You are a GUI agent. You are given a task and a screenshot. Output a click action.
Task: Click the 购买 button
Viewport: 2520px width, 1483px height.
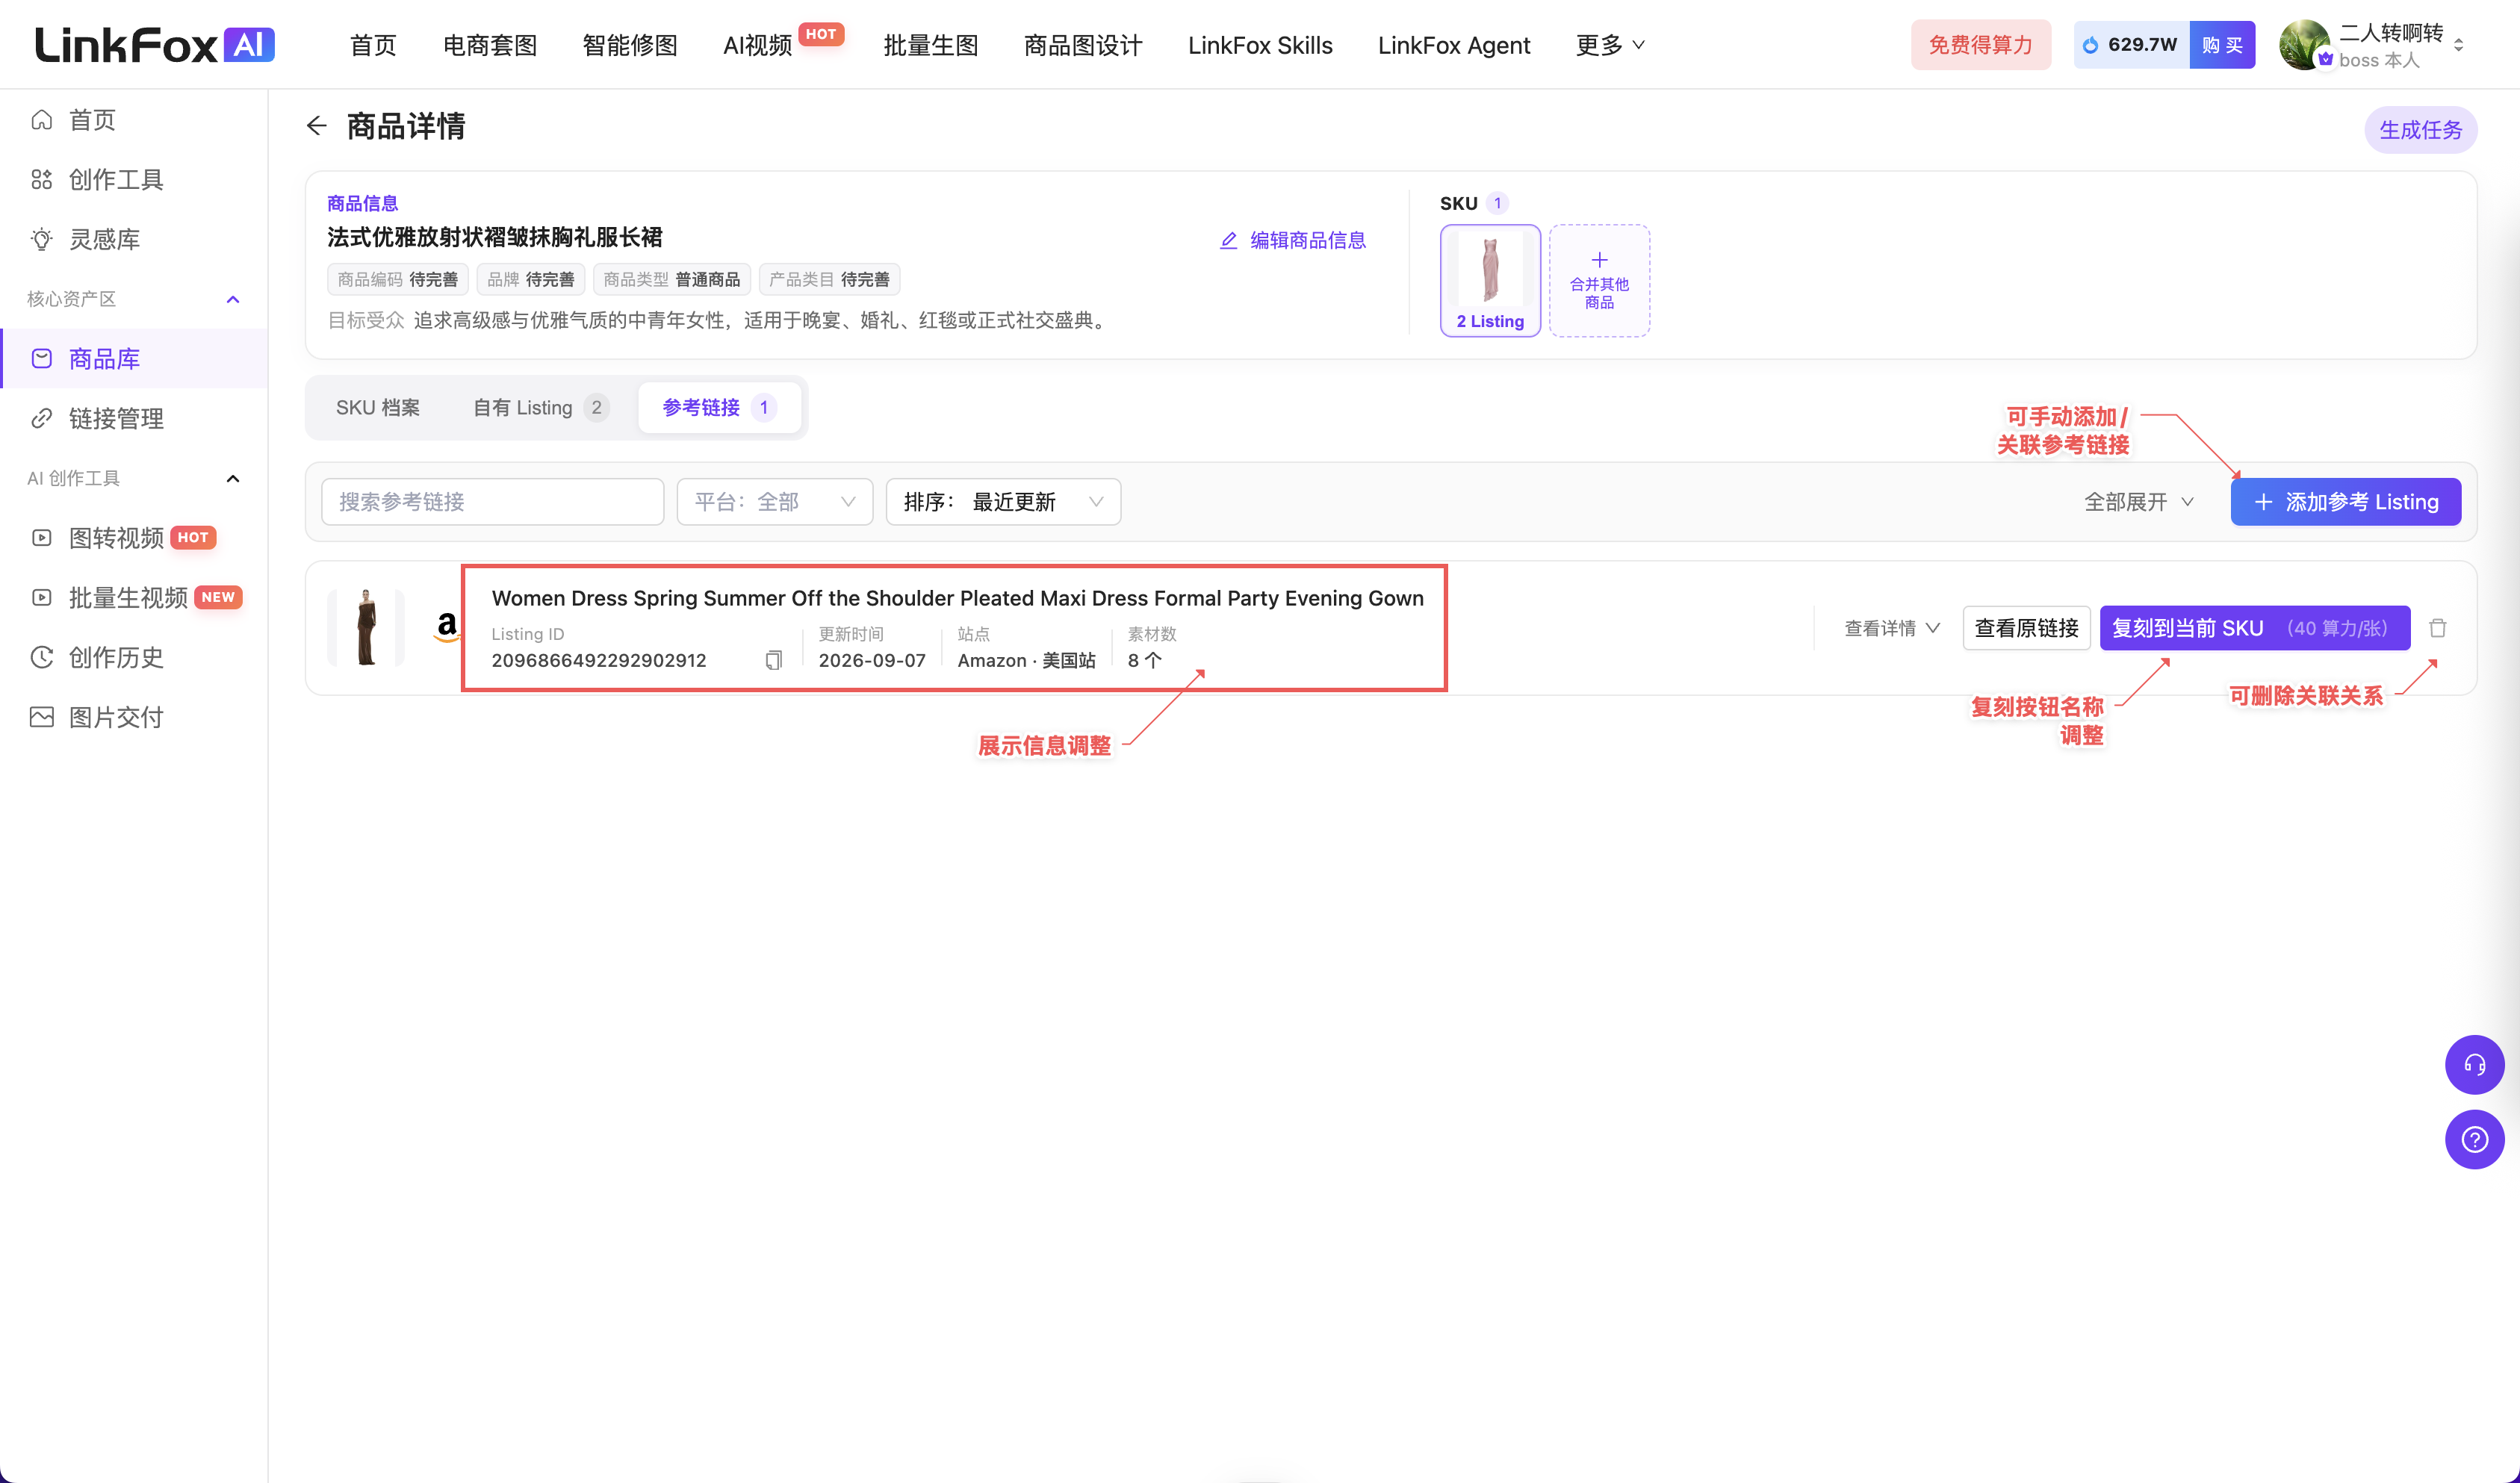tap(2222, 45)
